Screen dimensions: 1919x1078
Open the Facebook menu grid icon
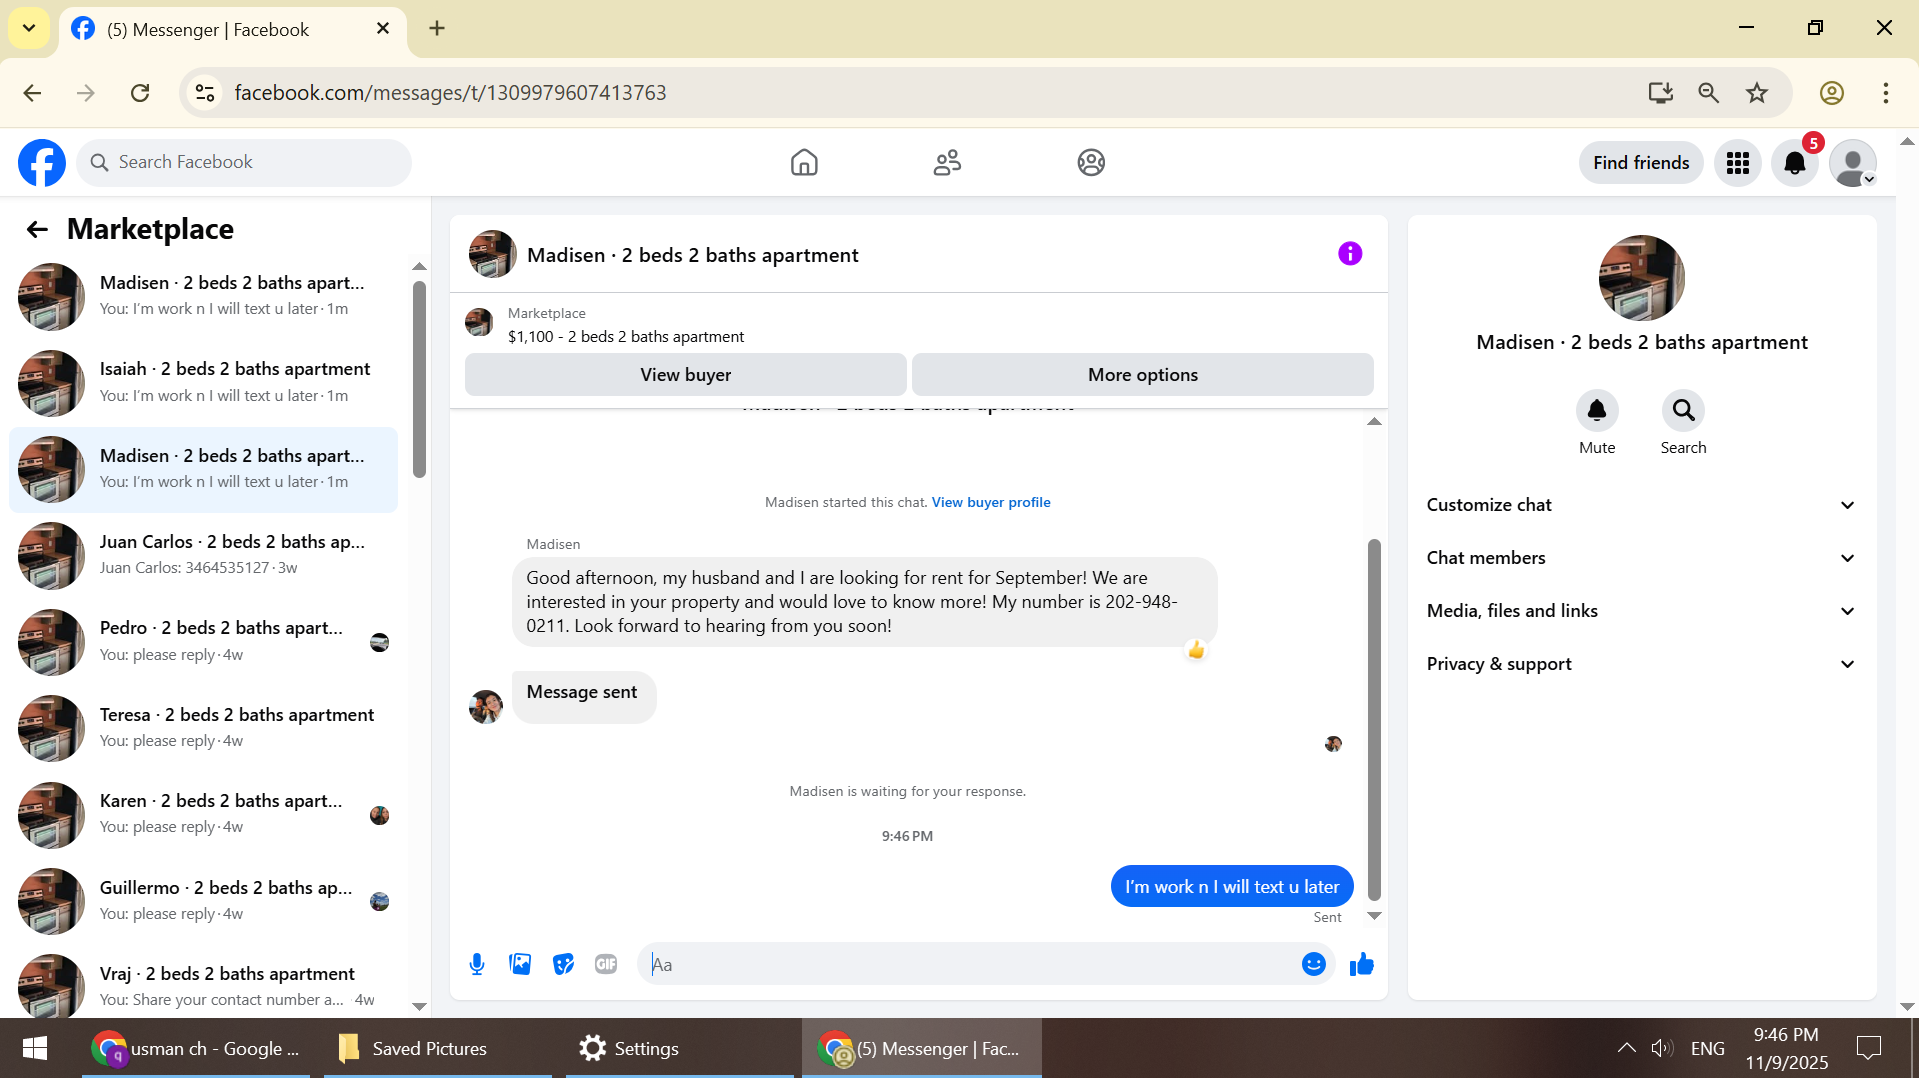point(1738,163)
